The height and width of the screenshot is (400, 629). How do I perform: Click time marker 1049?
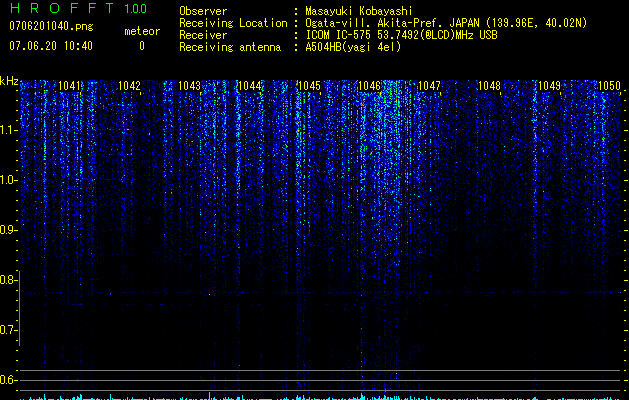pos(550,86)
